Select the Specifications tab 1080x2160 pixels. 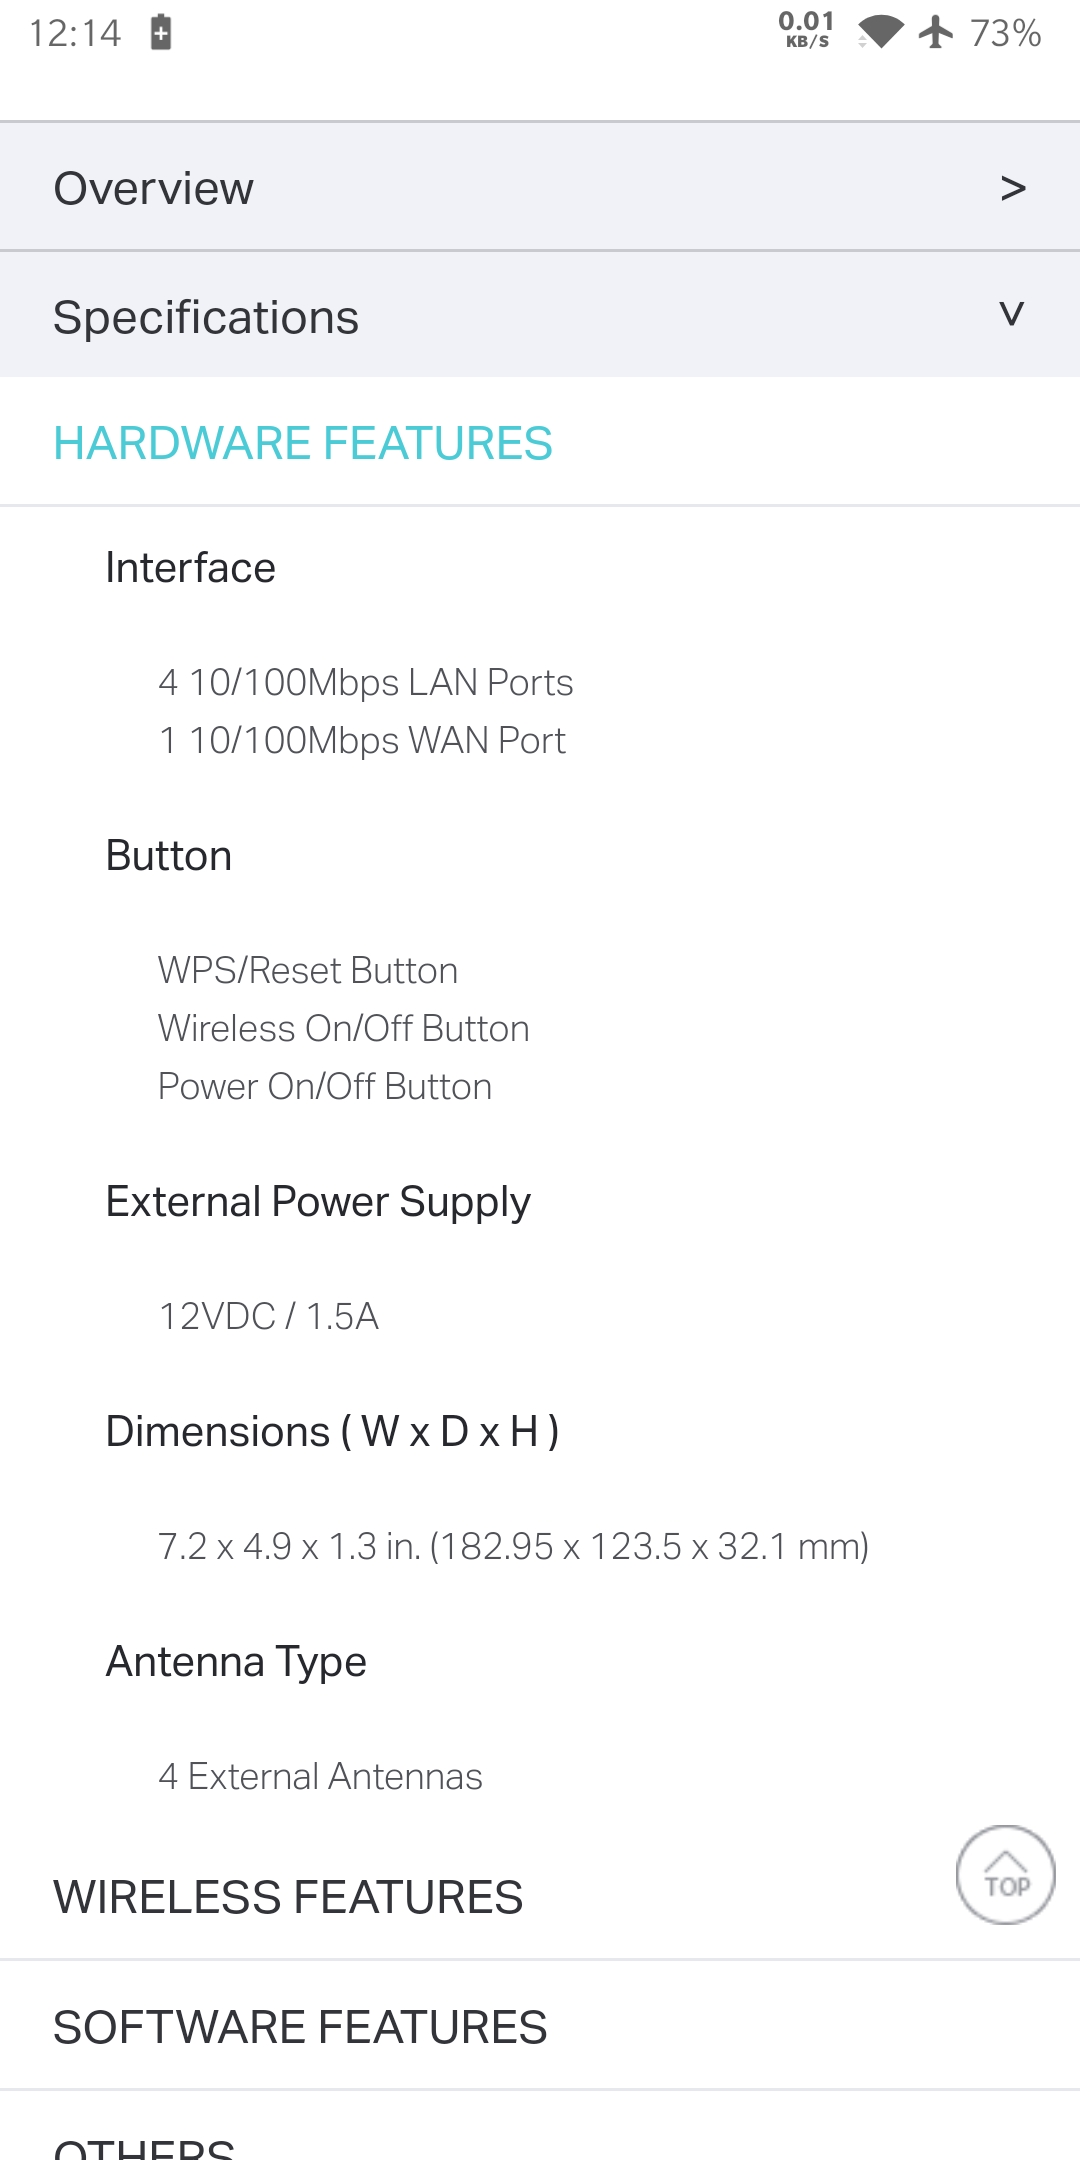[206, 317]
